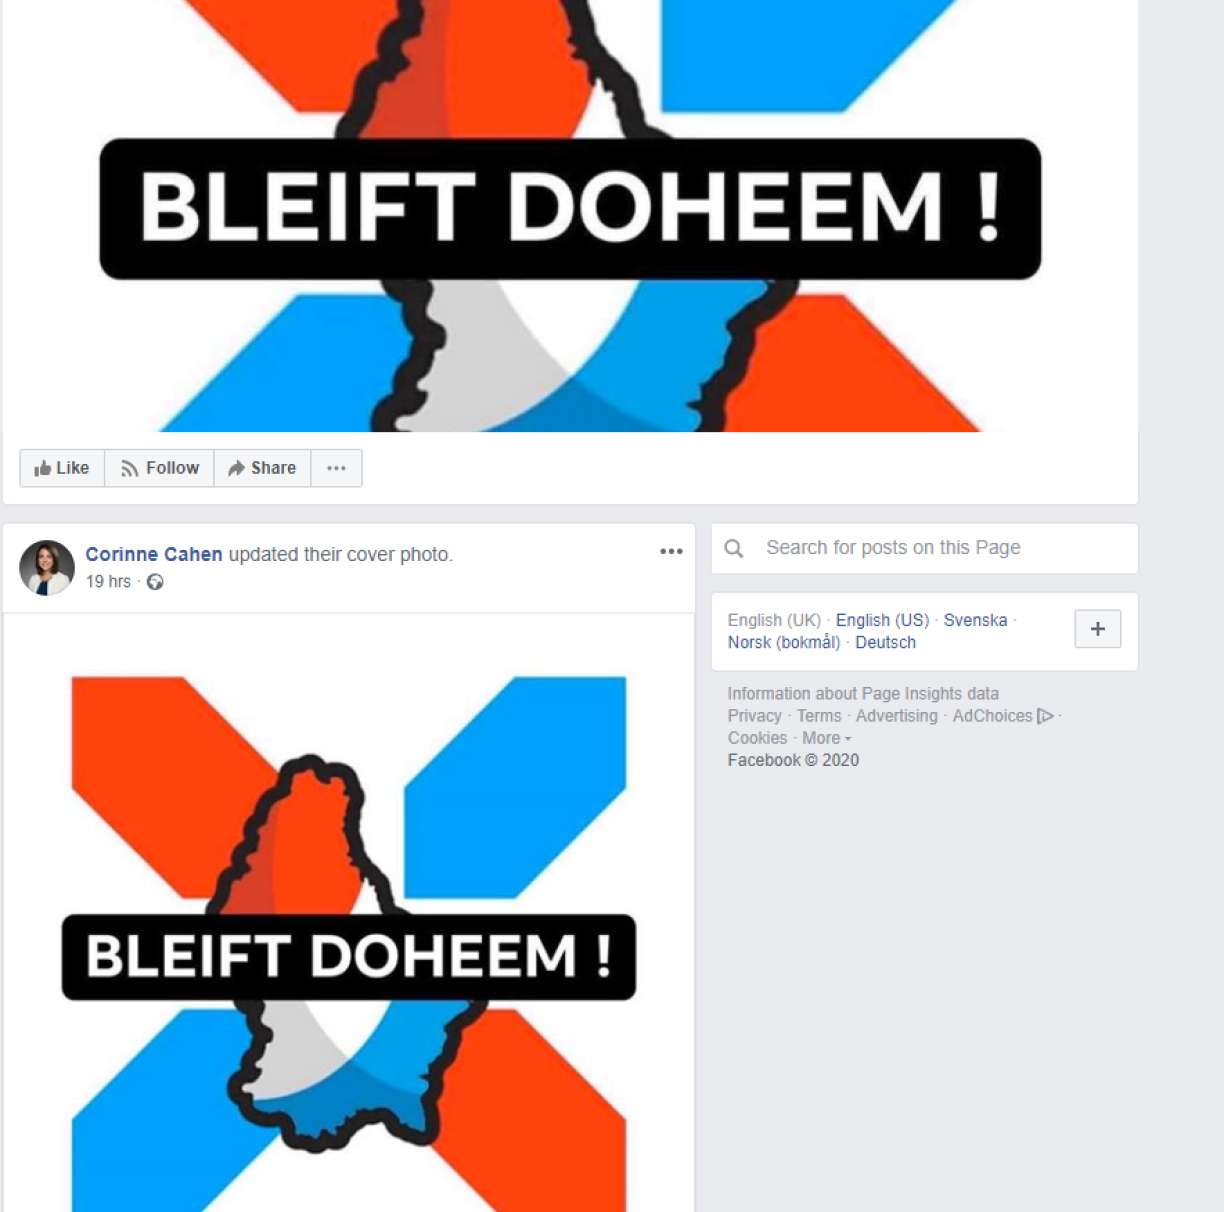Choose Deutsch as language
This screenshot has height=1212, width=1224.
coord(885,642)
